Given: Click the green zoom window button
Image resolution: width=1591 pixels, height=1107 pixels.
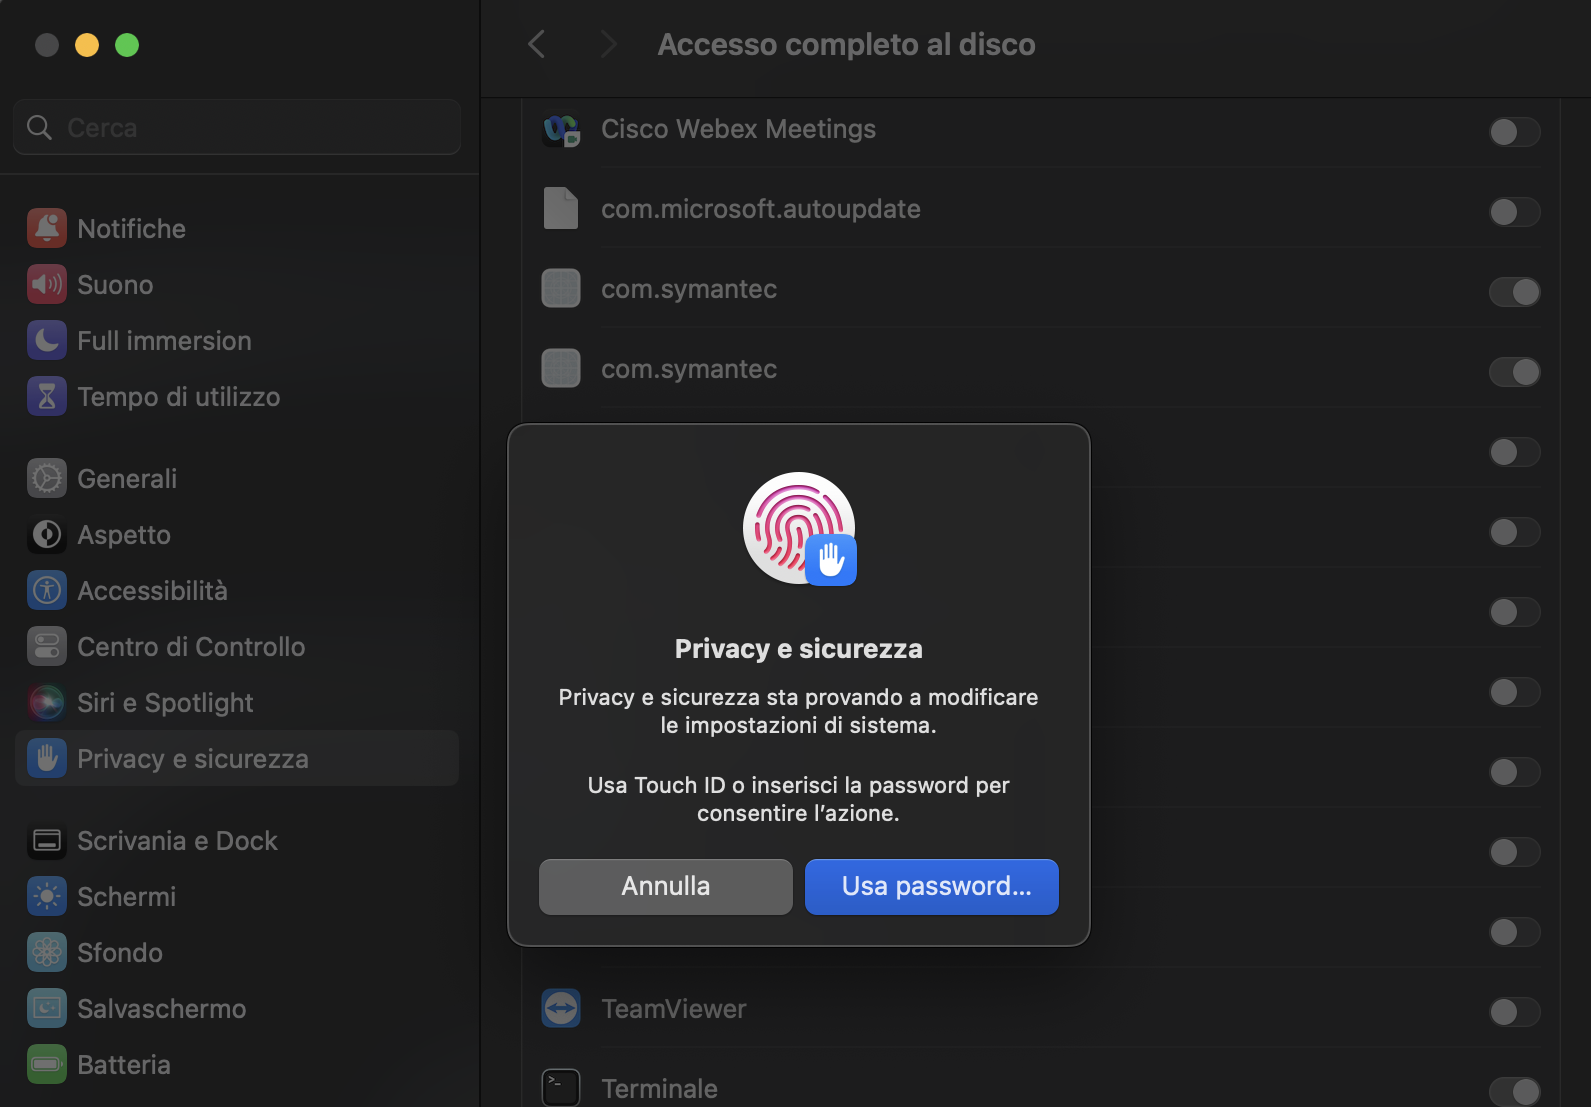Looking at the screenshot, I should 127,45.
